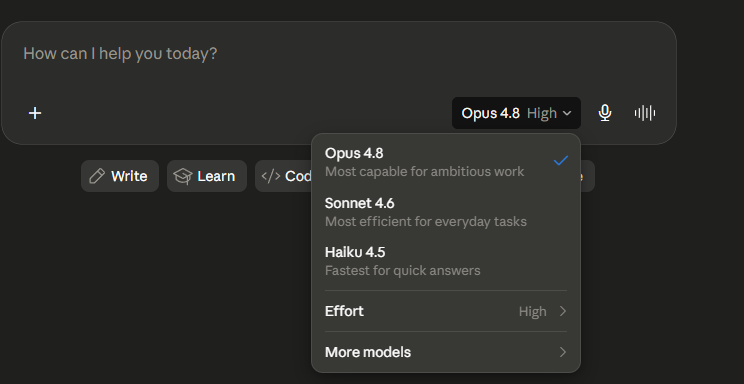
Task: Select Opus 4.8 model option
Action: [x=446, y=162]
